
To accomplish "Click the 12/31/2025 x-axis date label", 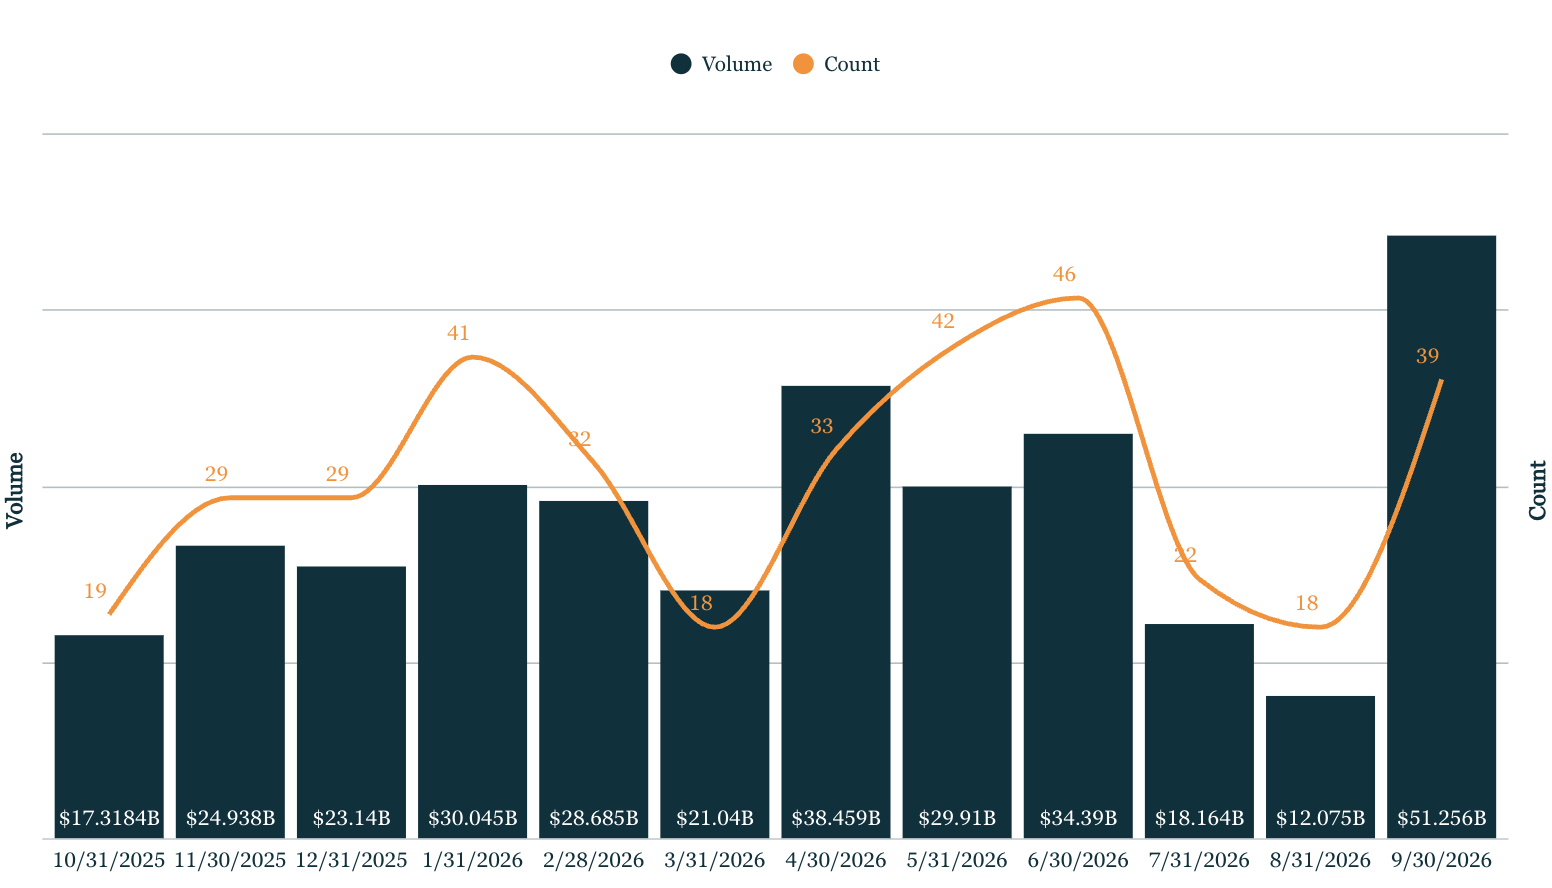I will point(351,860).
